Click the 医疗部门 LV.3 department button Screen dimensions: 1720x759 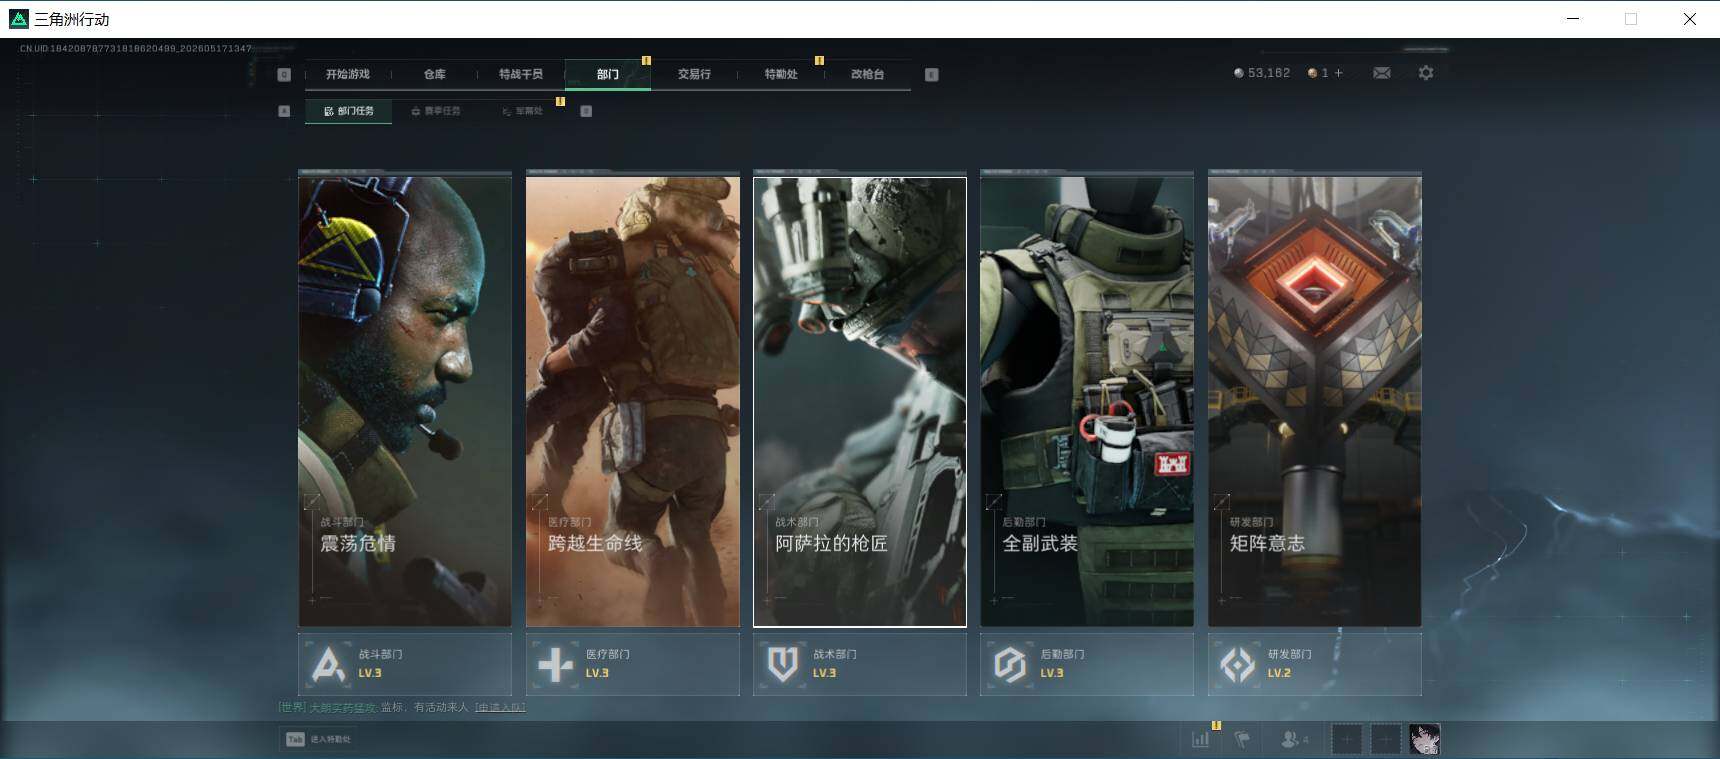[x=633, y=664]
